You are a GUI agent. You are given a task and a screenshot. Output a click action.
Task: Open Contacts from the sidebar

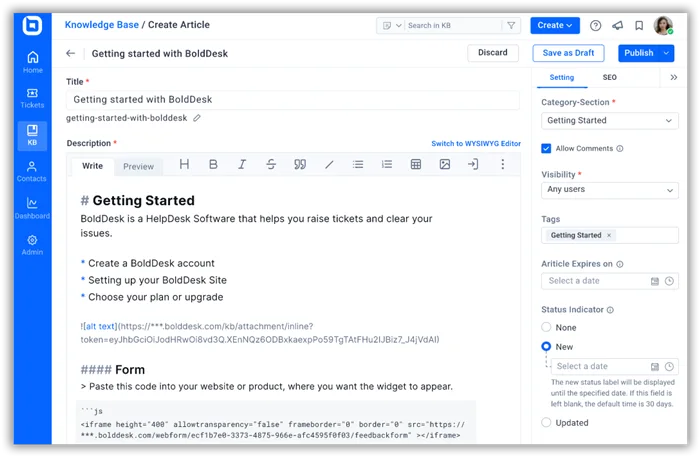point(32,172)
